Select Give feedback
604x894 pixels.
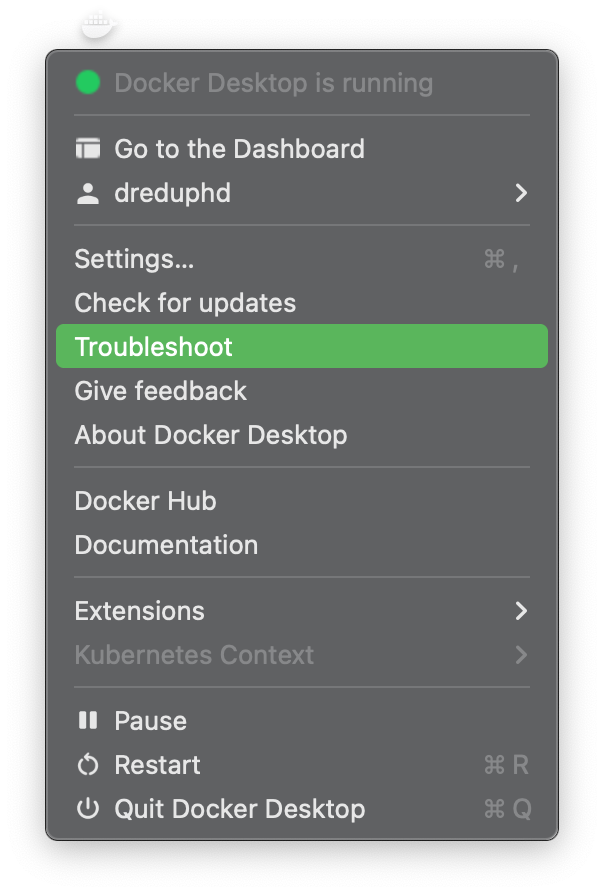[x=160, y=391]
